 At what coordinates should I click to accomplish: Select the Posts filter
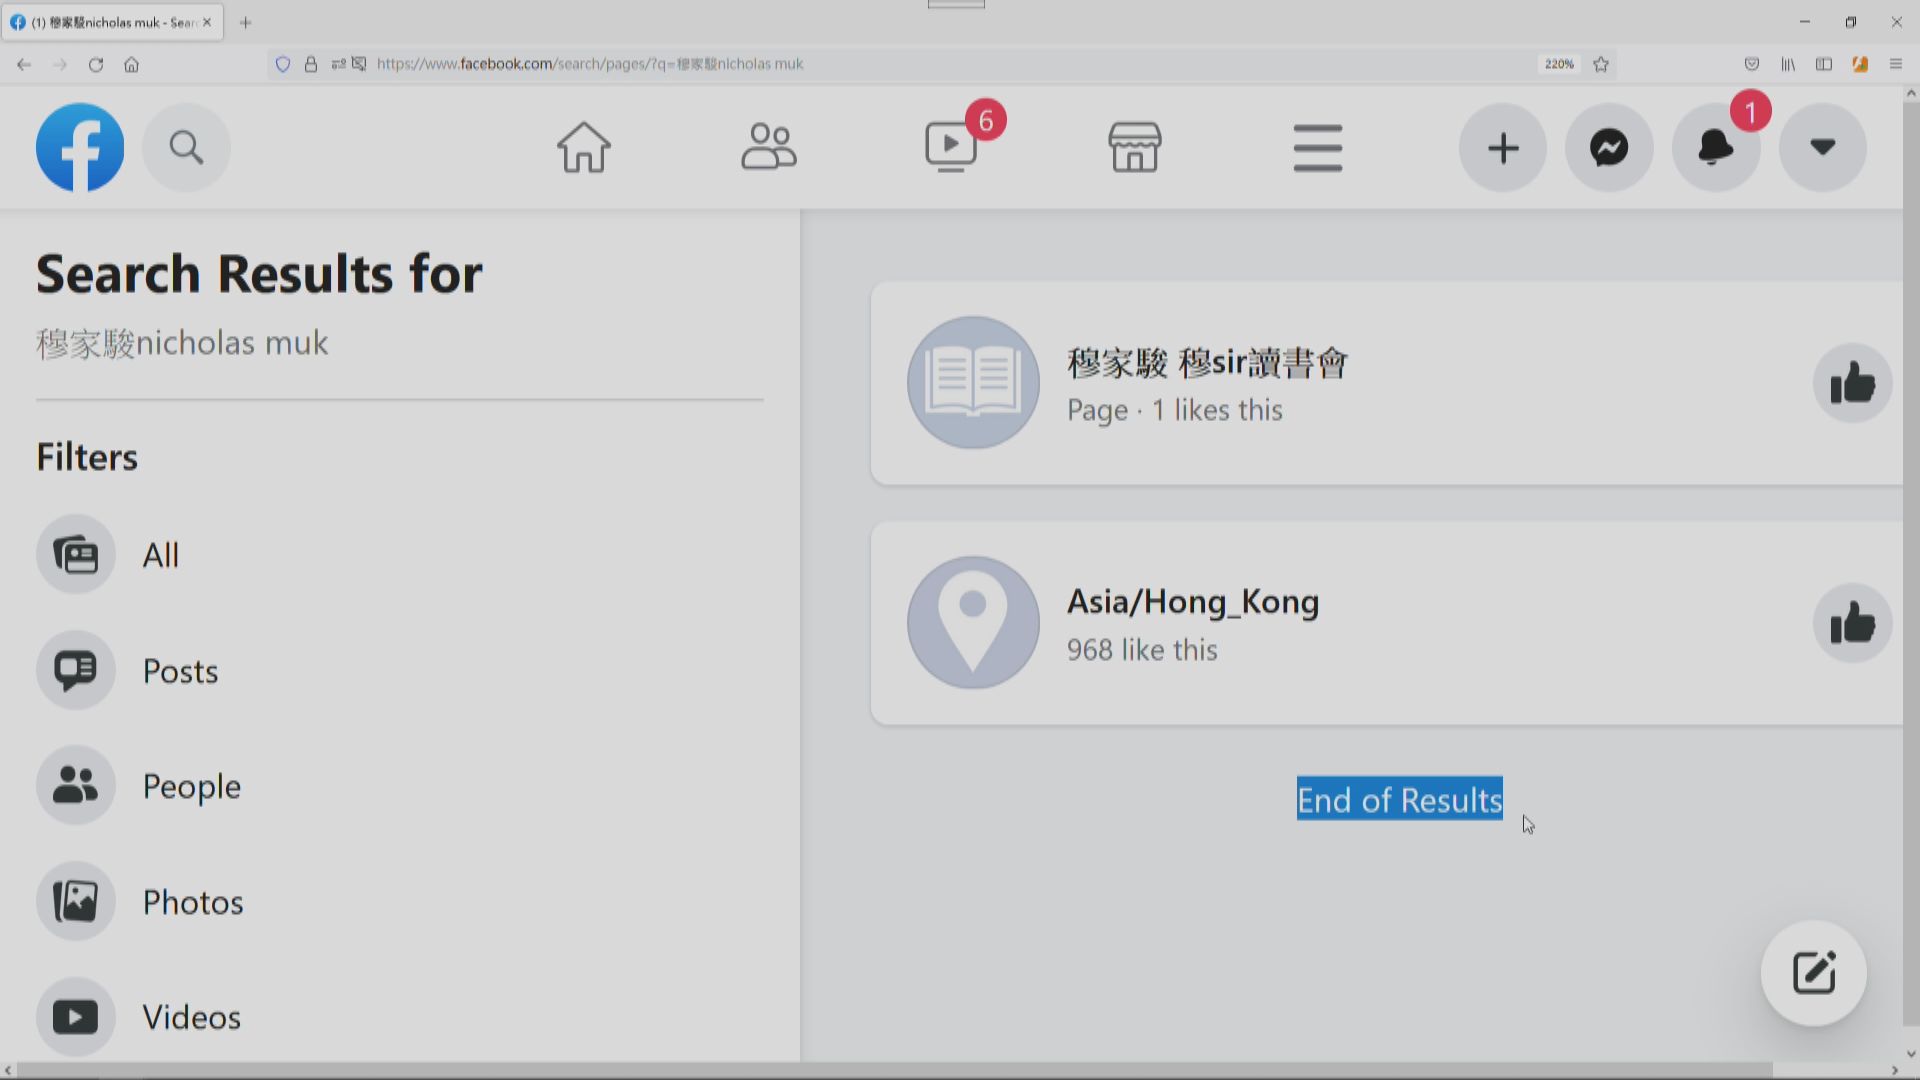(180, 671)
